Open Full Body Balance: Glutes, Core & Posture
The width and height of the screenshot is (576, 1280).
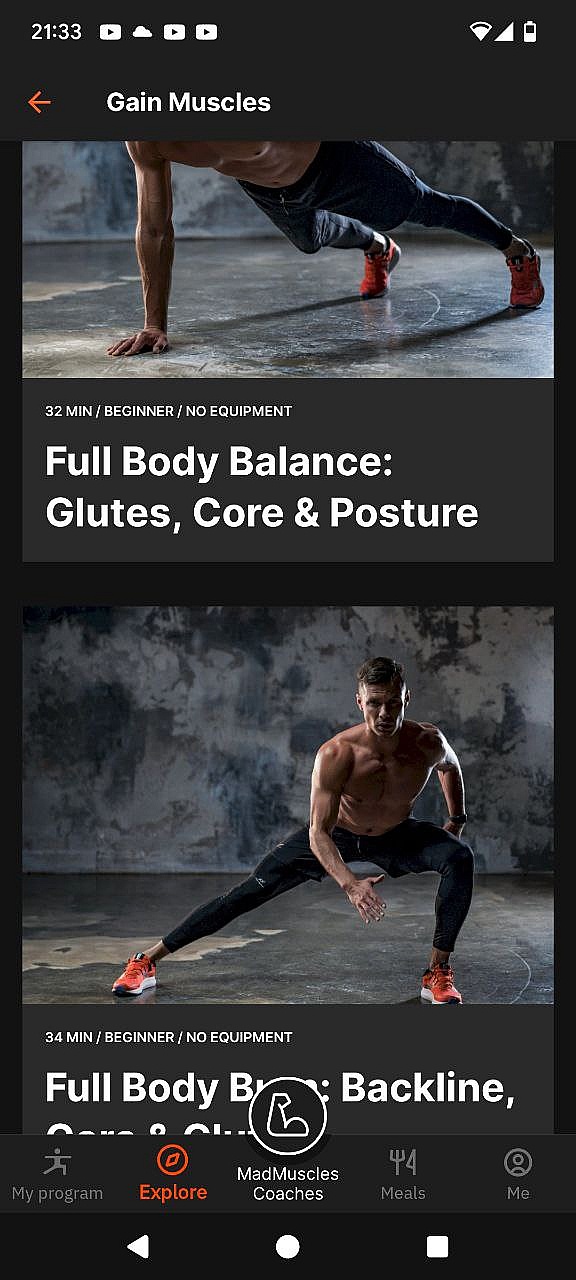pos(262,487)
